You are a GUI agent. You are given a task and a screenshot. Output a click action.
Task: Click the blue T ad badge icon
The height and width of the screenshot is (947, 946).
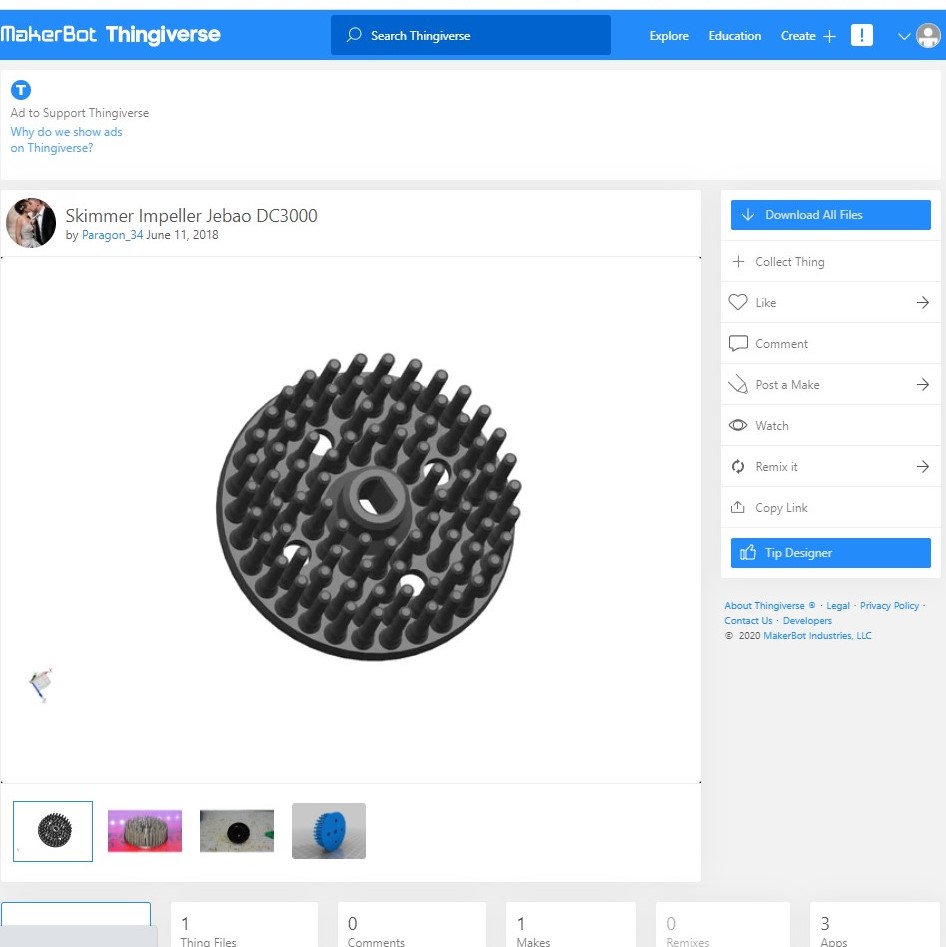coord(21,90)
